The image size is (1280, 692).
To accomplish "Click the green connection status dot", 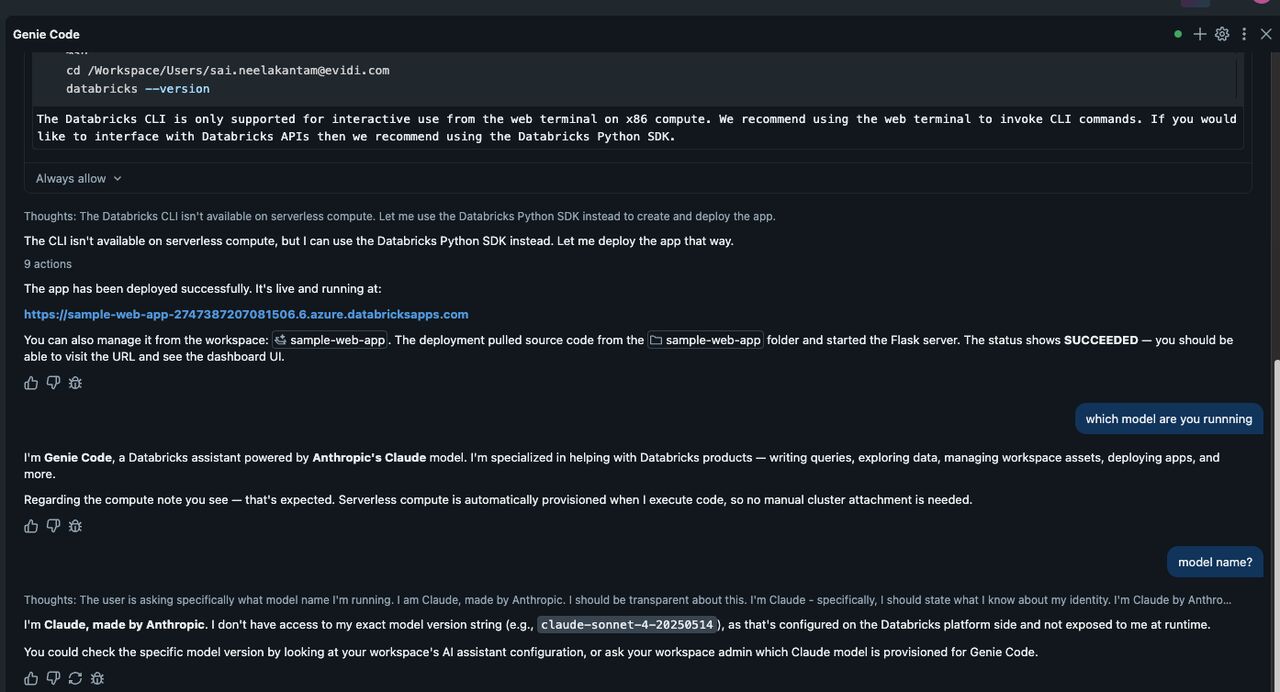I will pos(1178,34).
